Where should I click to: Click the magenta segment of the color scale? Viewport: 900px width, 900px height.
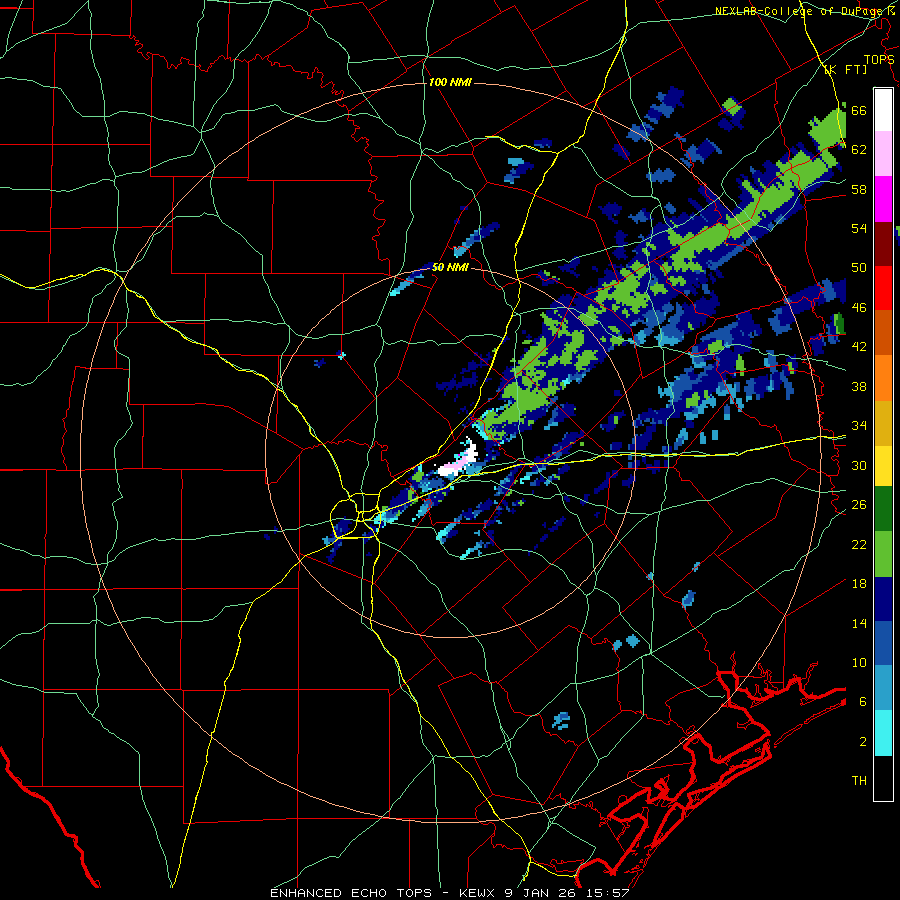point(883,199)
